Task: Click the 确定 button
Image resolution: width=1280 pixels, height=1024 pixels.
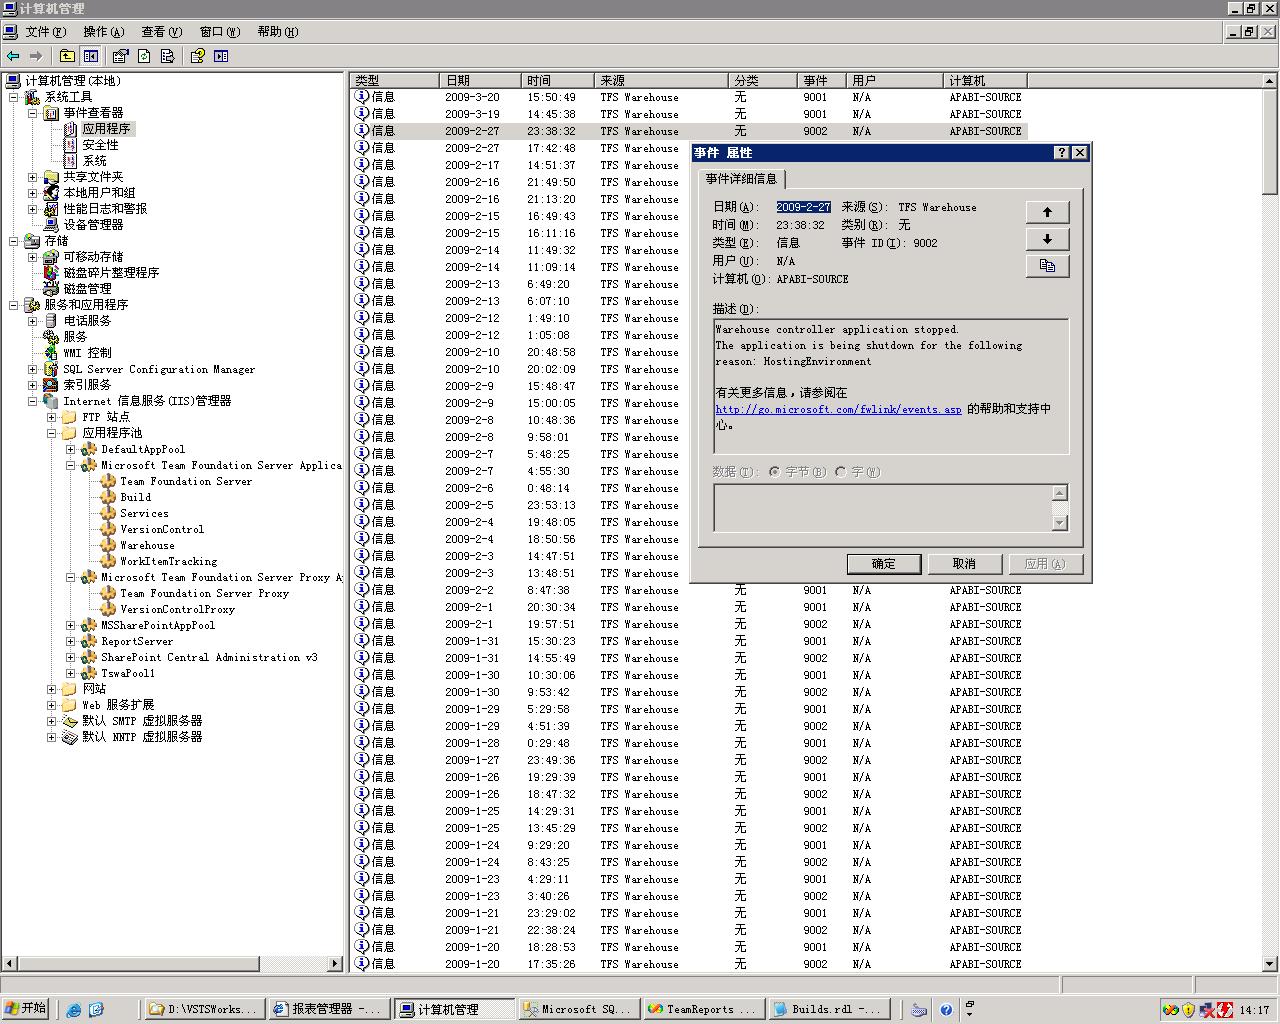Action: [x=884, y=564]
